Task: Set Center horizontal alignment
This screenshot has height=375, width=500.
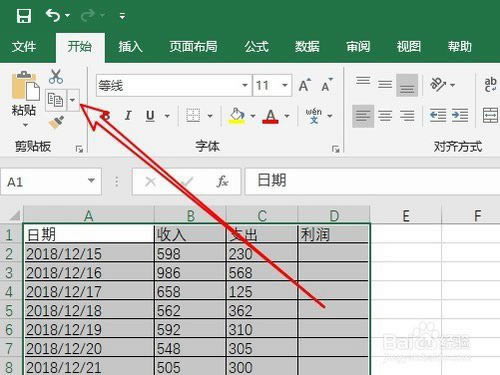Action: tap(385, 116)
